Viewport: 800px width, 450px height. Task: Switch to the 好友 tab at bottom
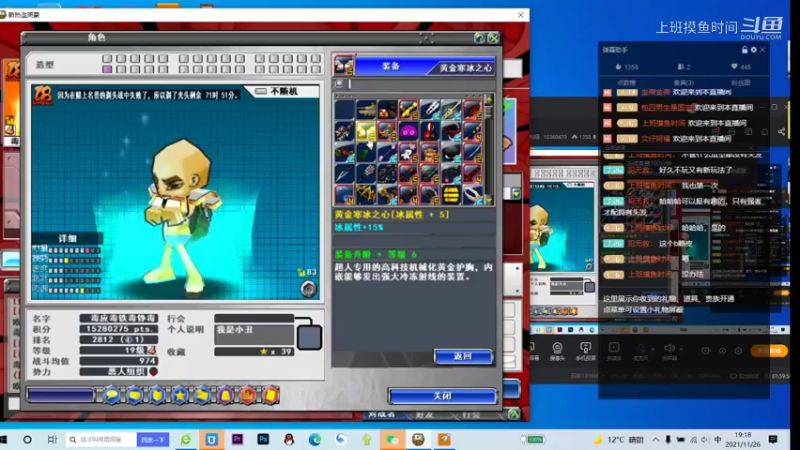(x=424, y=415)
